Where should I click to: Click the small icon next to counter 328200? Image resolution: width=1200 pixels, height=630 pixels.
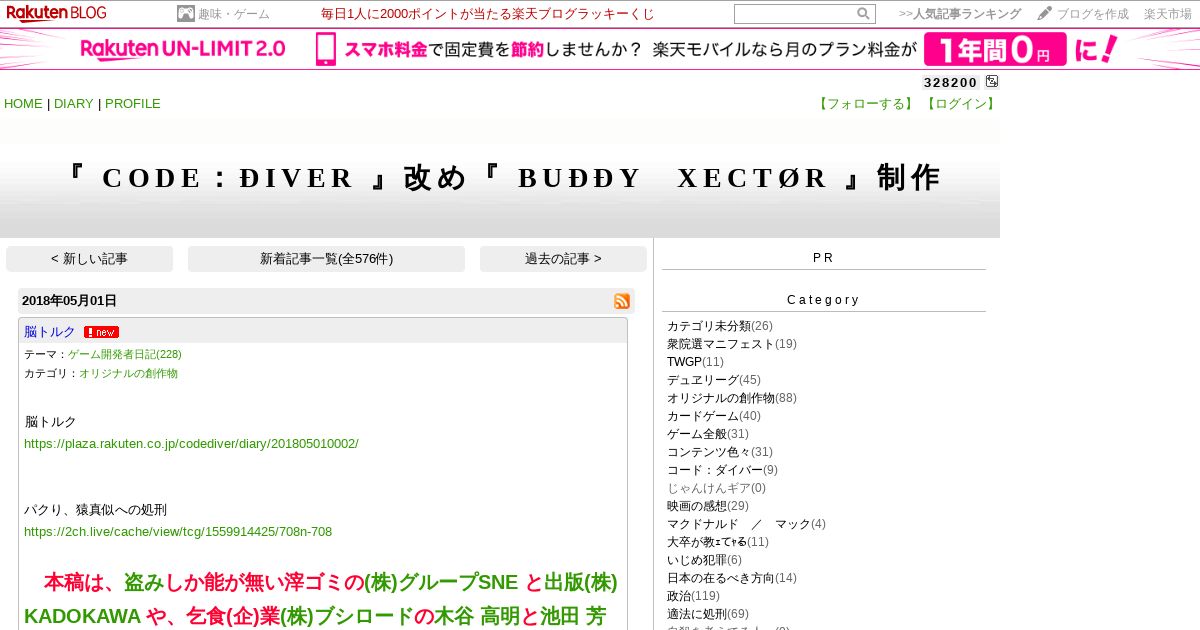click(x=992, y=82)
